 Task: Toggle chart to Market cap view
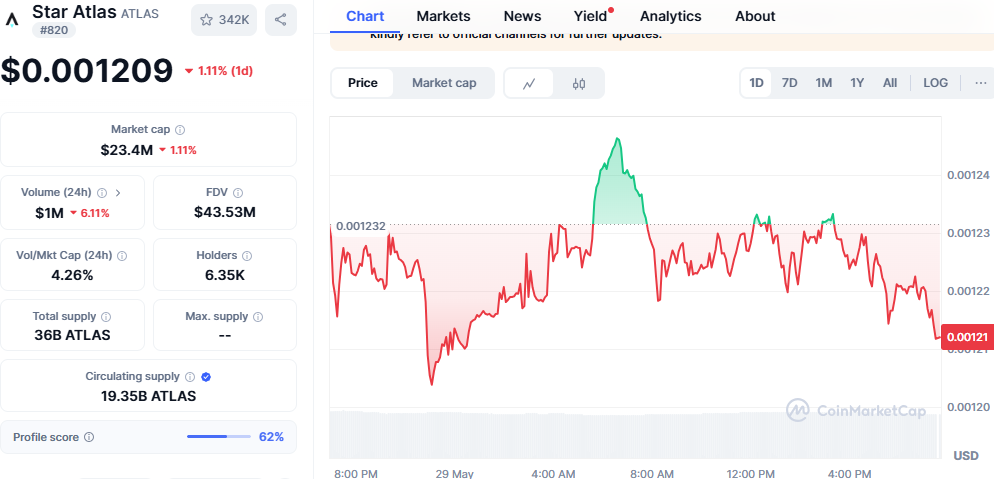tap(444, 83)
